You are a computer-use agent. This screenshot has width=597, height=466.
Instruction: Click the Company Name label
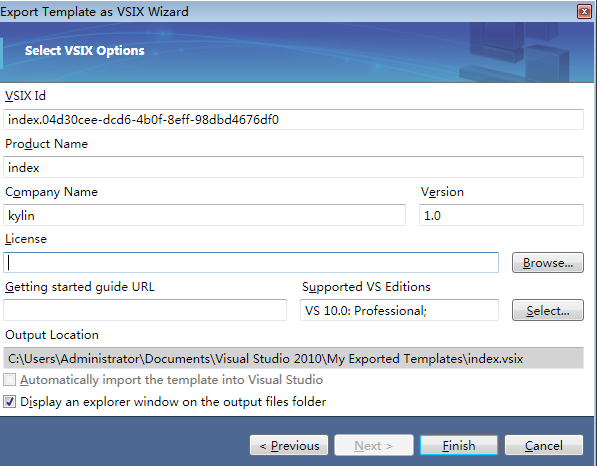[51, 192]
